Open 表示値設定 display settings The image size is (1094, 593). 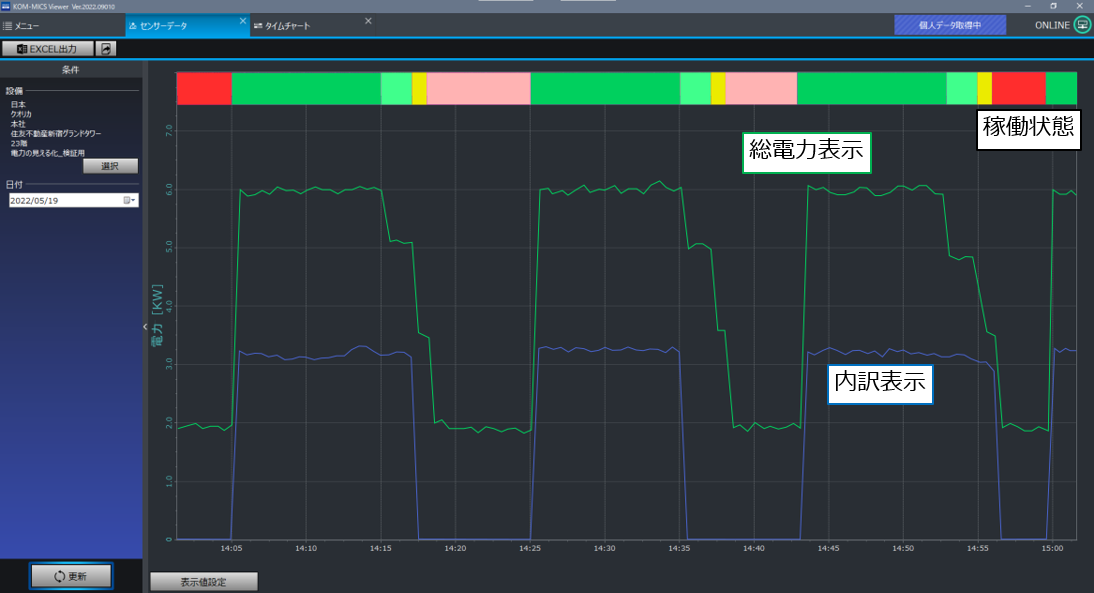tap(204, 582)
